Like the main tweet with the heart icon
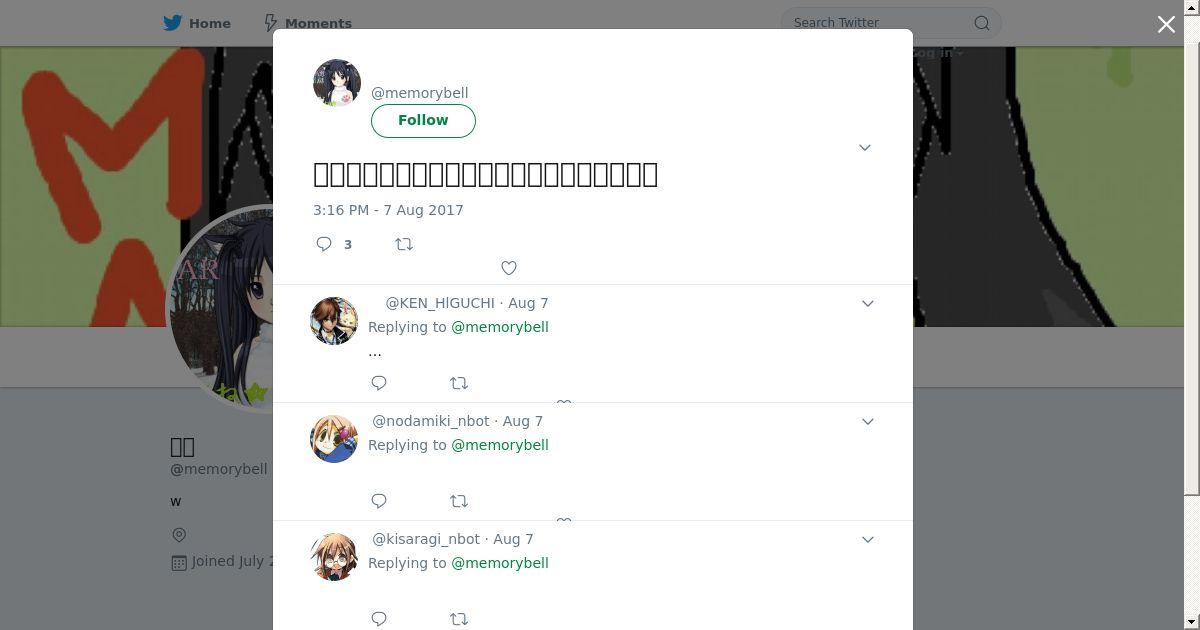This screenshot has height=630, width=1200. (509, 268)
